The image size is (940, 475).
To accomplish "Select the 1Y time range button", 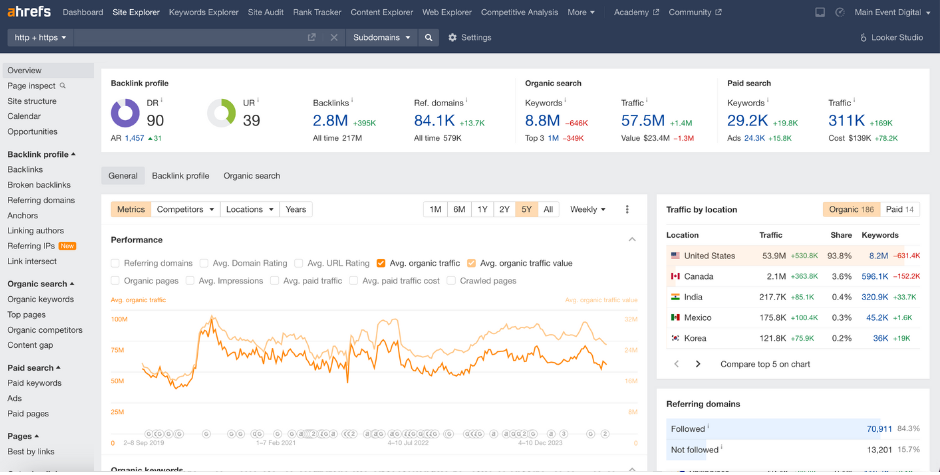I will click(482, 210).
